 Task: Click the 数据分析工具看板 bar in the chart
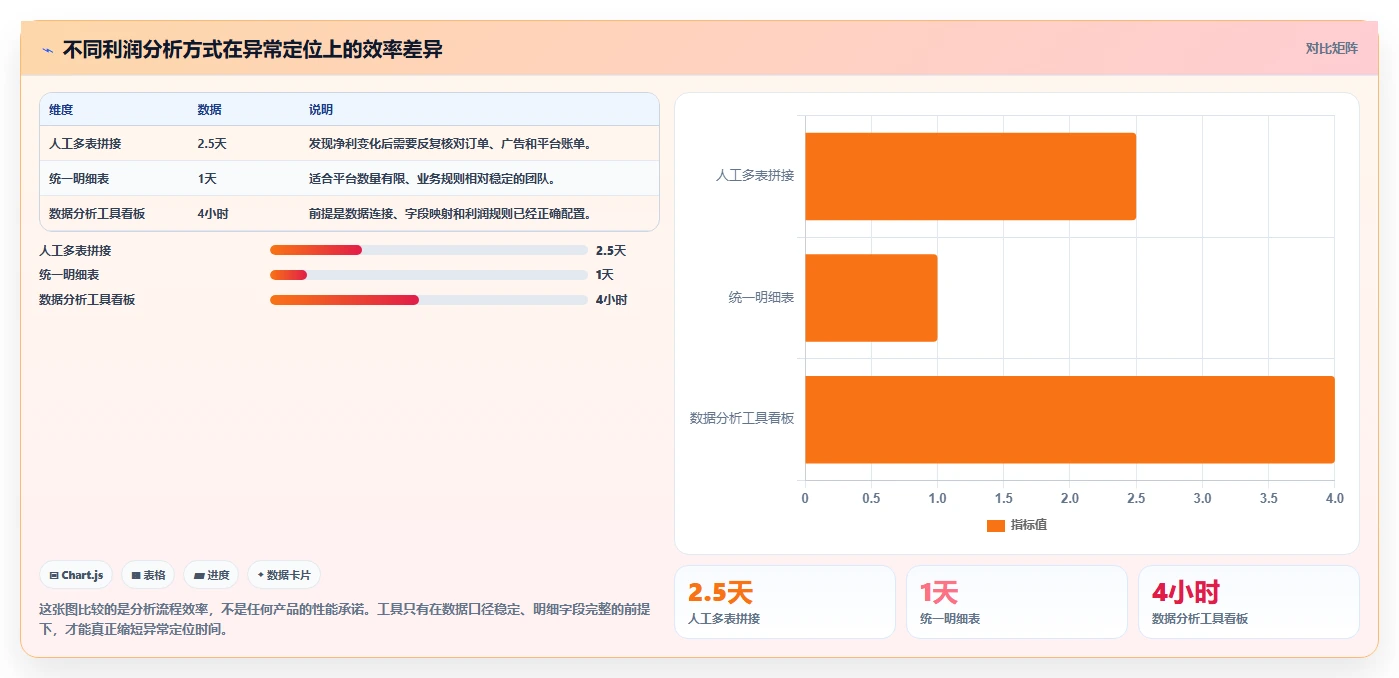tap(1070, 419)
